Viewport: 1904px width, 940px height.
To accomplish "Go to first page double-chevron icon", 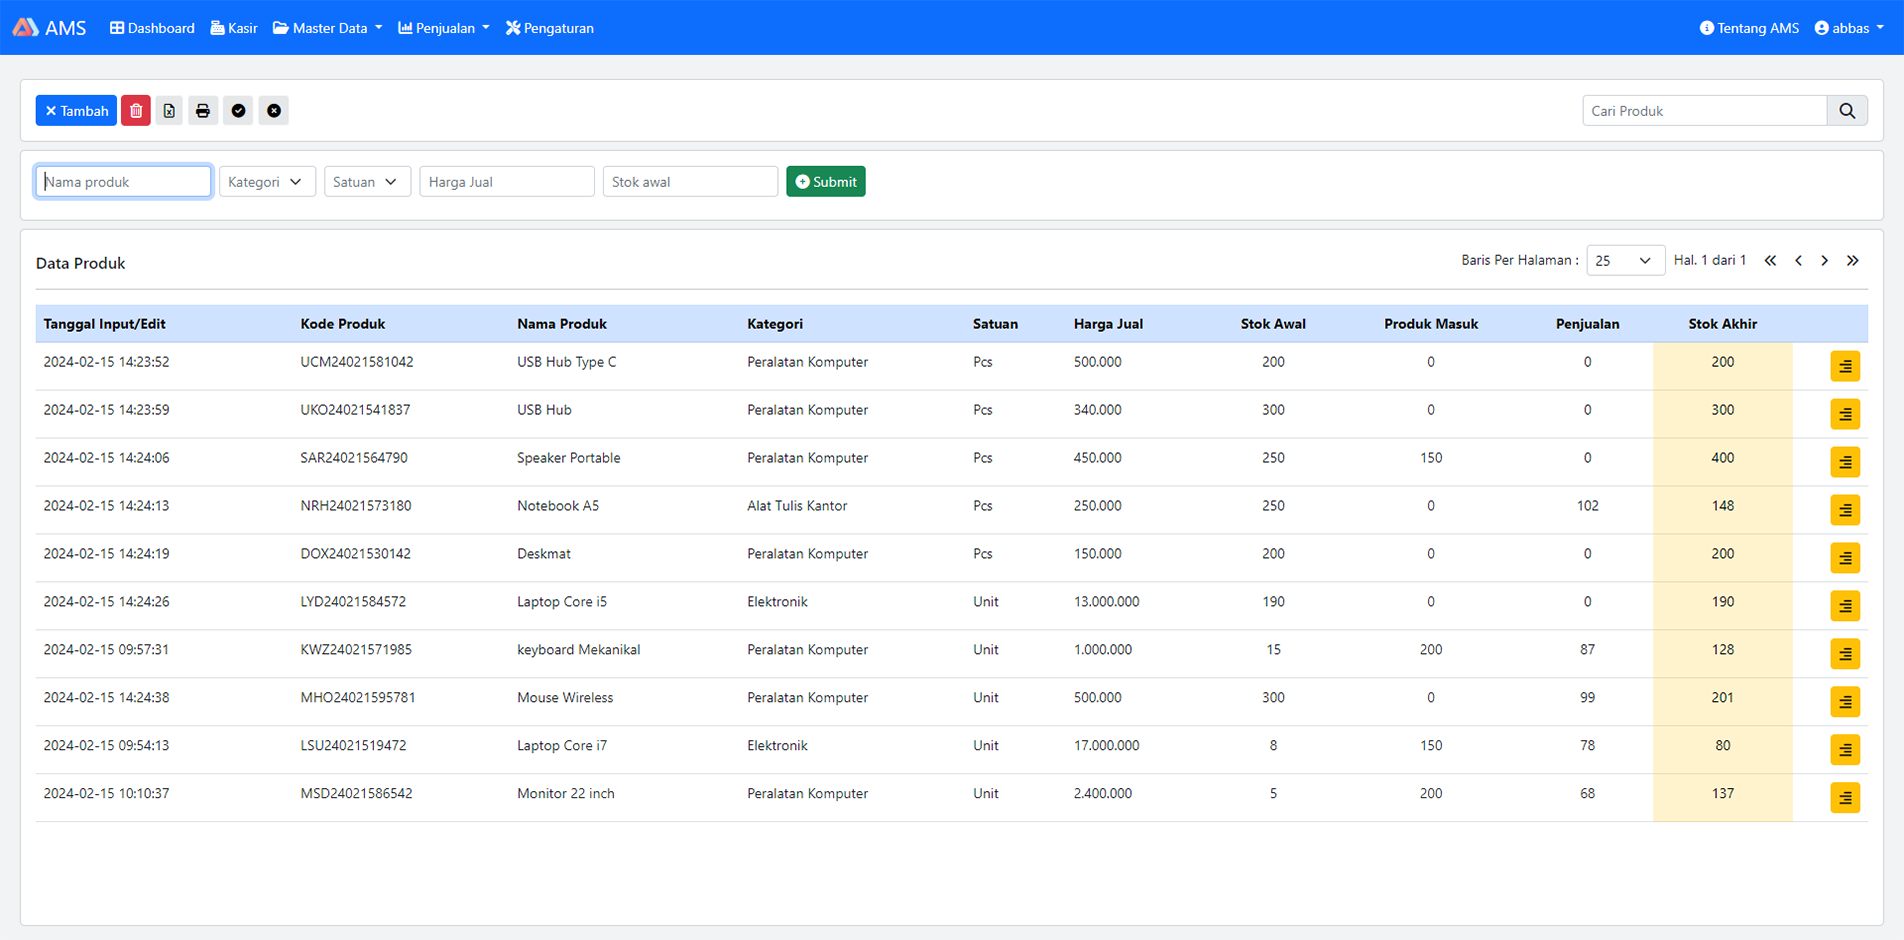I will (1770, 261).
